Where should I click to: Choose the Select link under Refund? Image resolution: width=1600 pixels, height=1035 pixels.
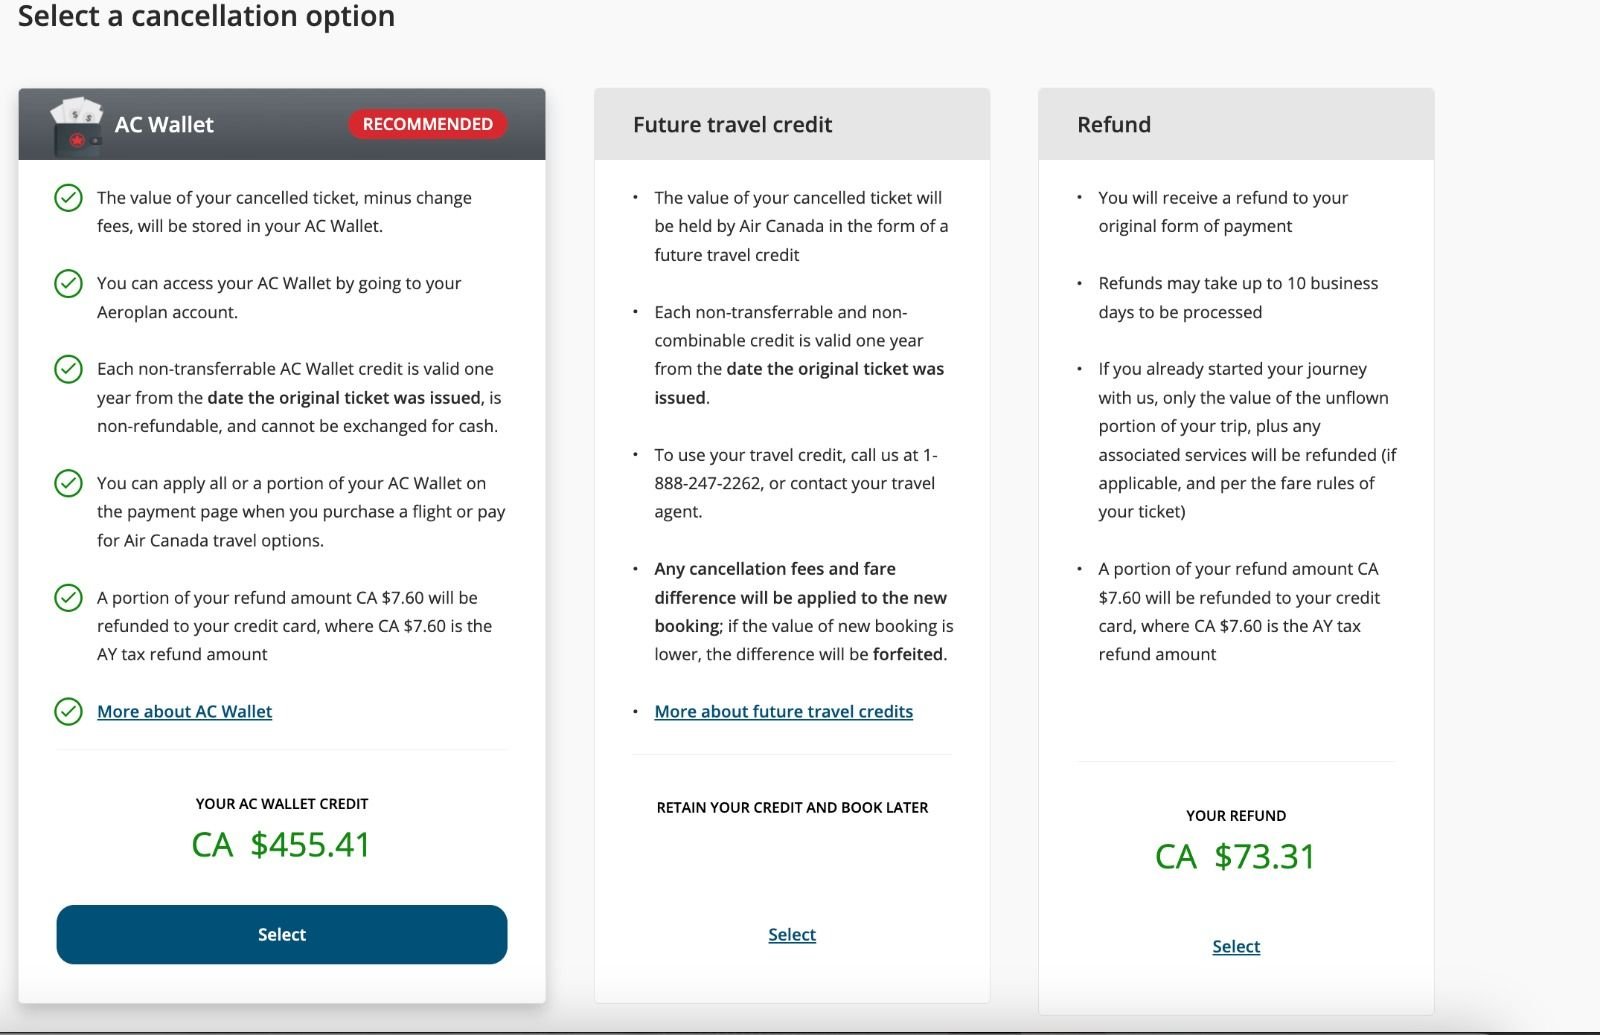(1236, 947)
